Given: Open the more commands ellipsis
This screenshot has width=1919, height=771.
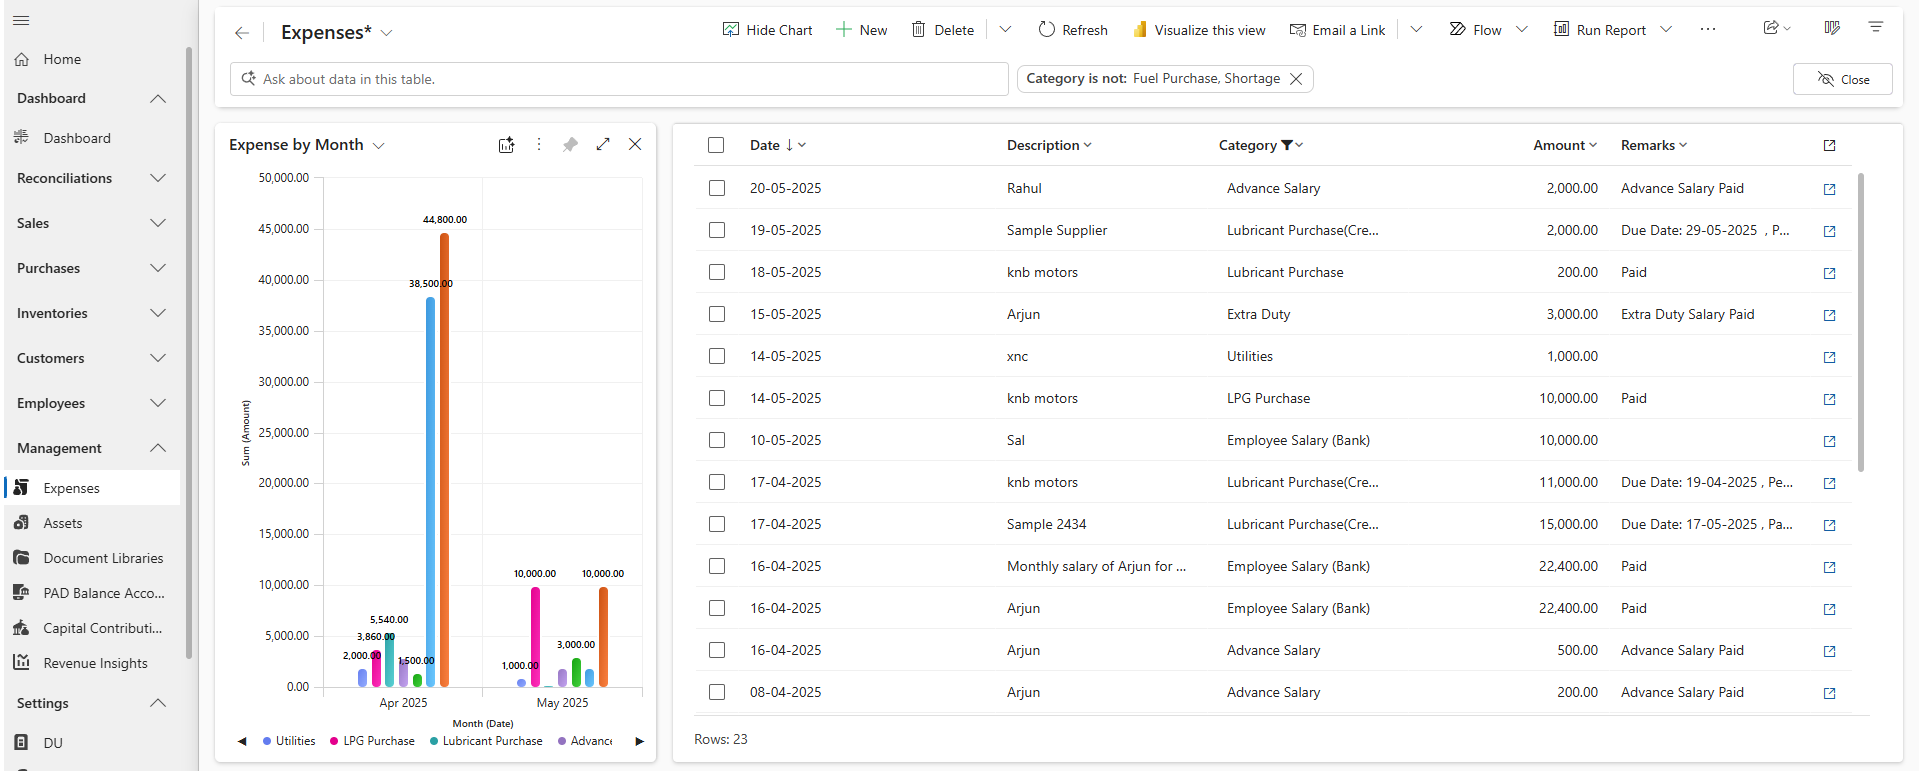Looking at the screenshot, I should point(1708,30).
